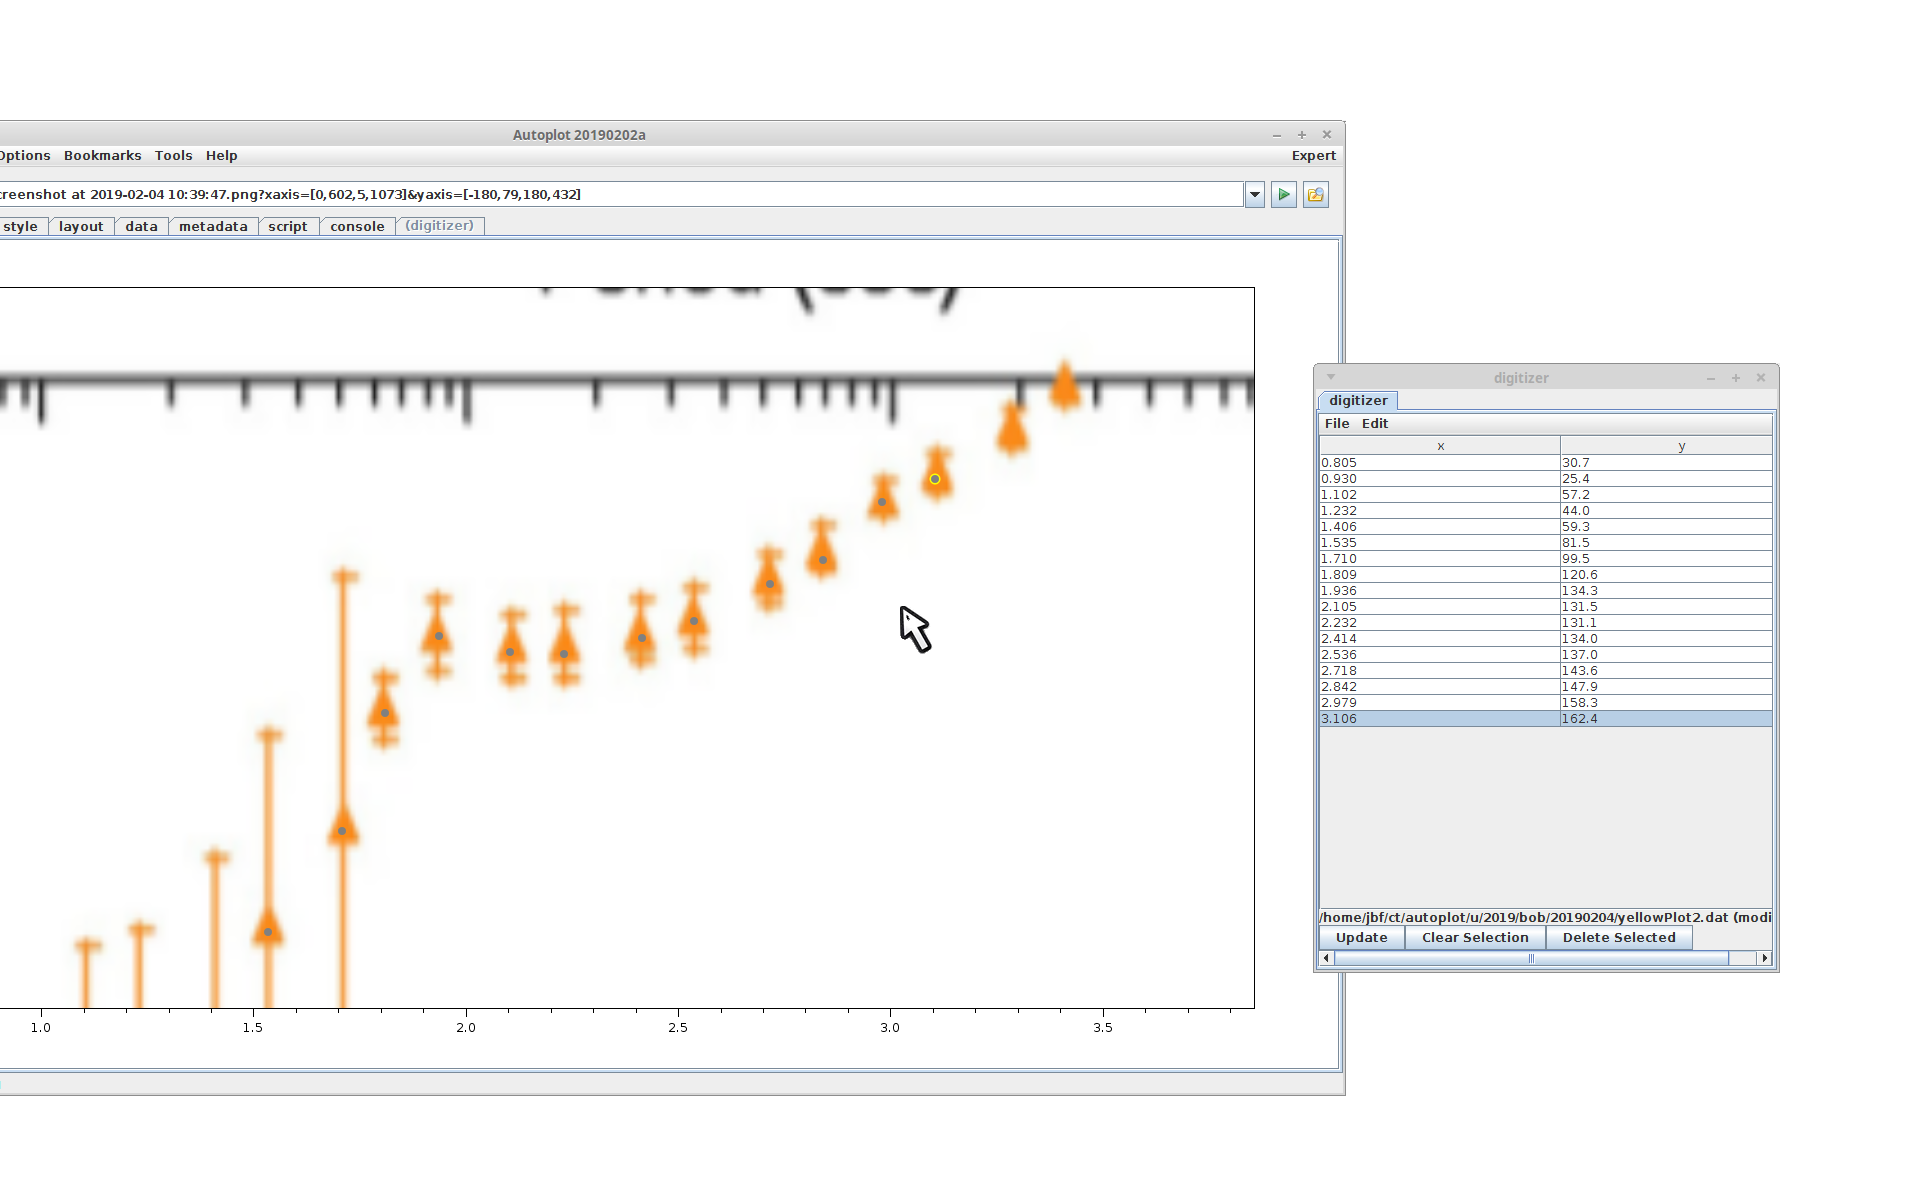Select table row with x 2.414

click(1546, 639)
